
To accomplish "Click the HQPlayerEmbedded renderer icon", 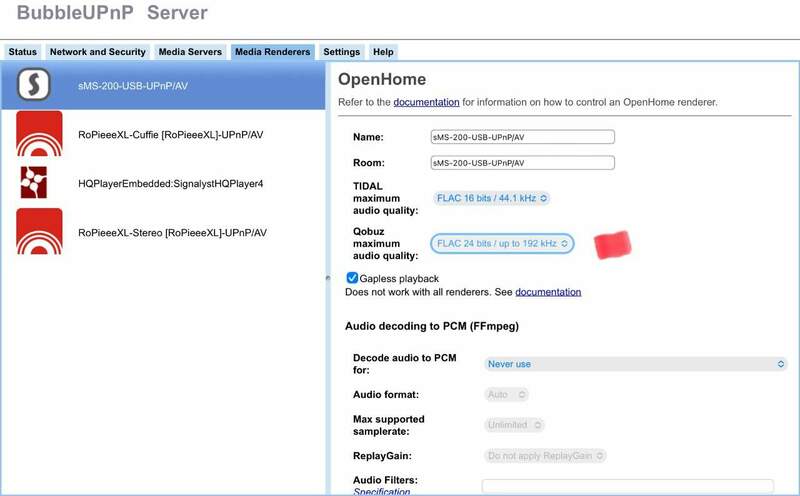I will pos(34,182).
